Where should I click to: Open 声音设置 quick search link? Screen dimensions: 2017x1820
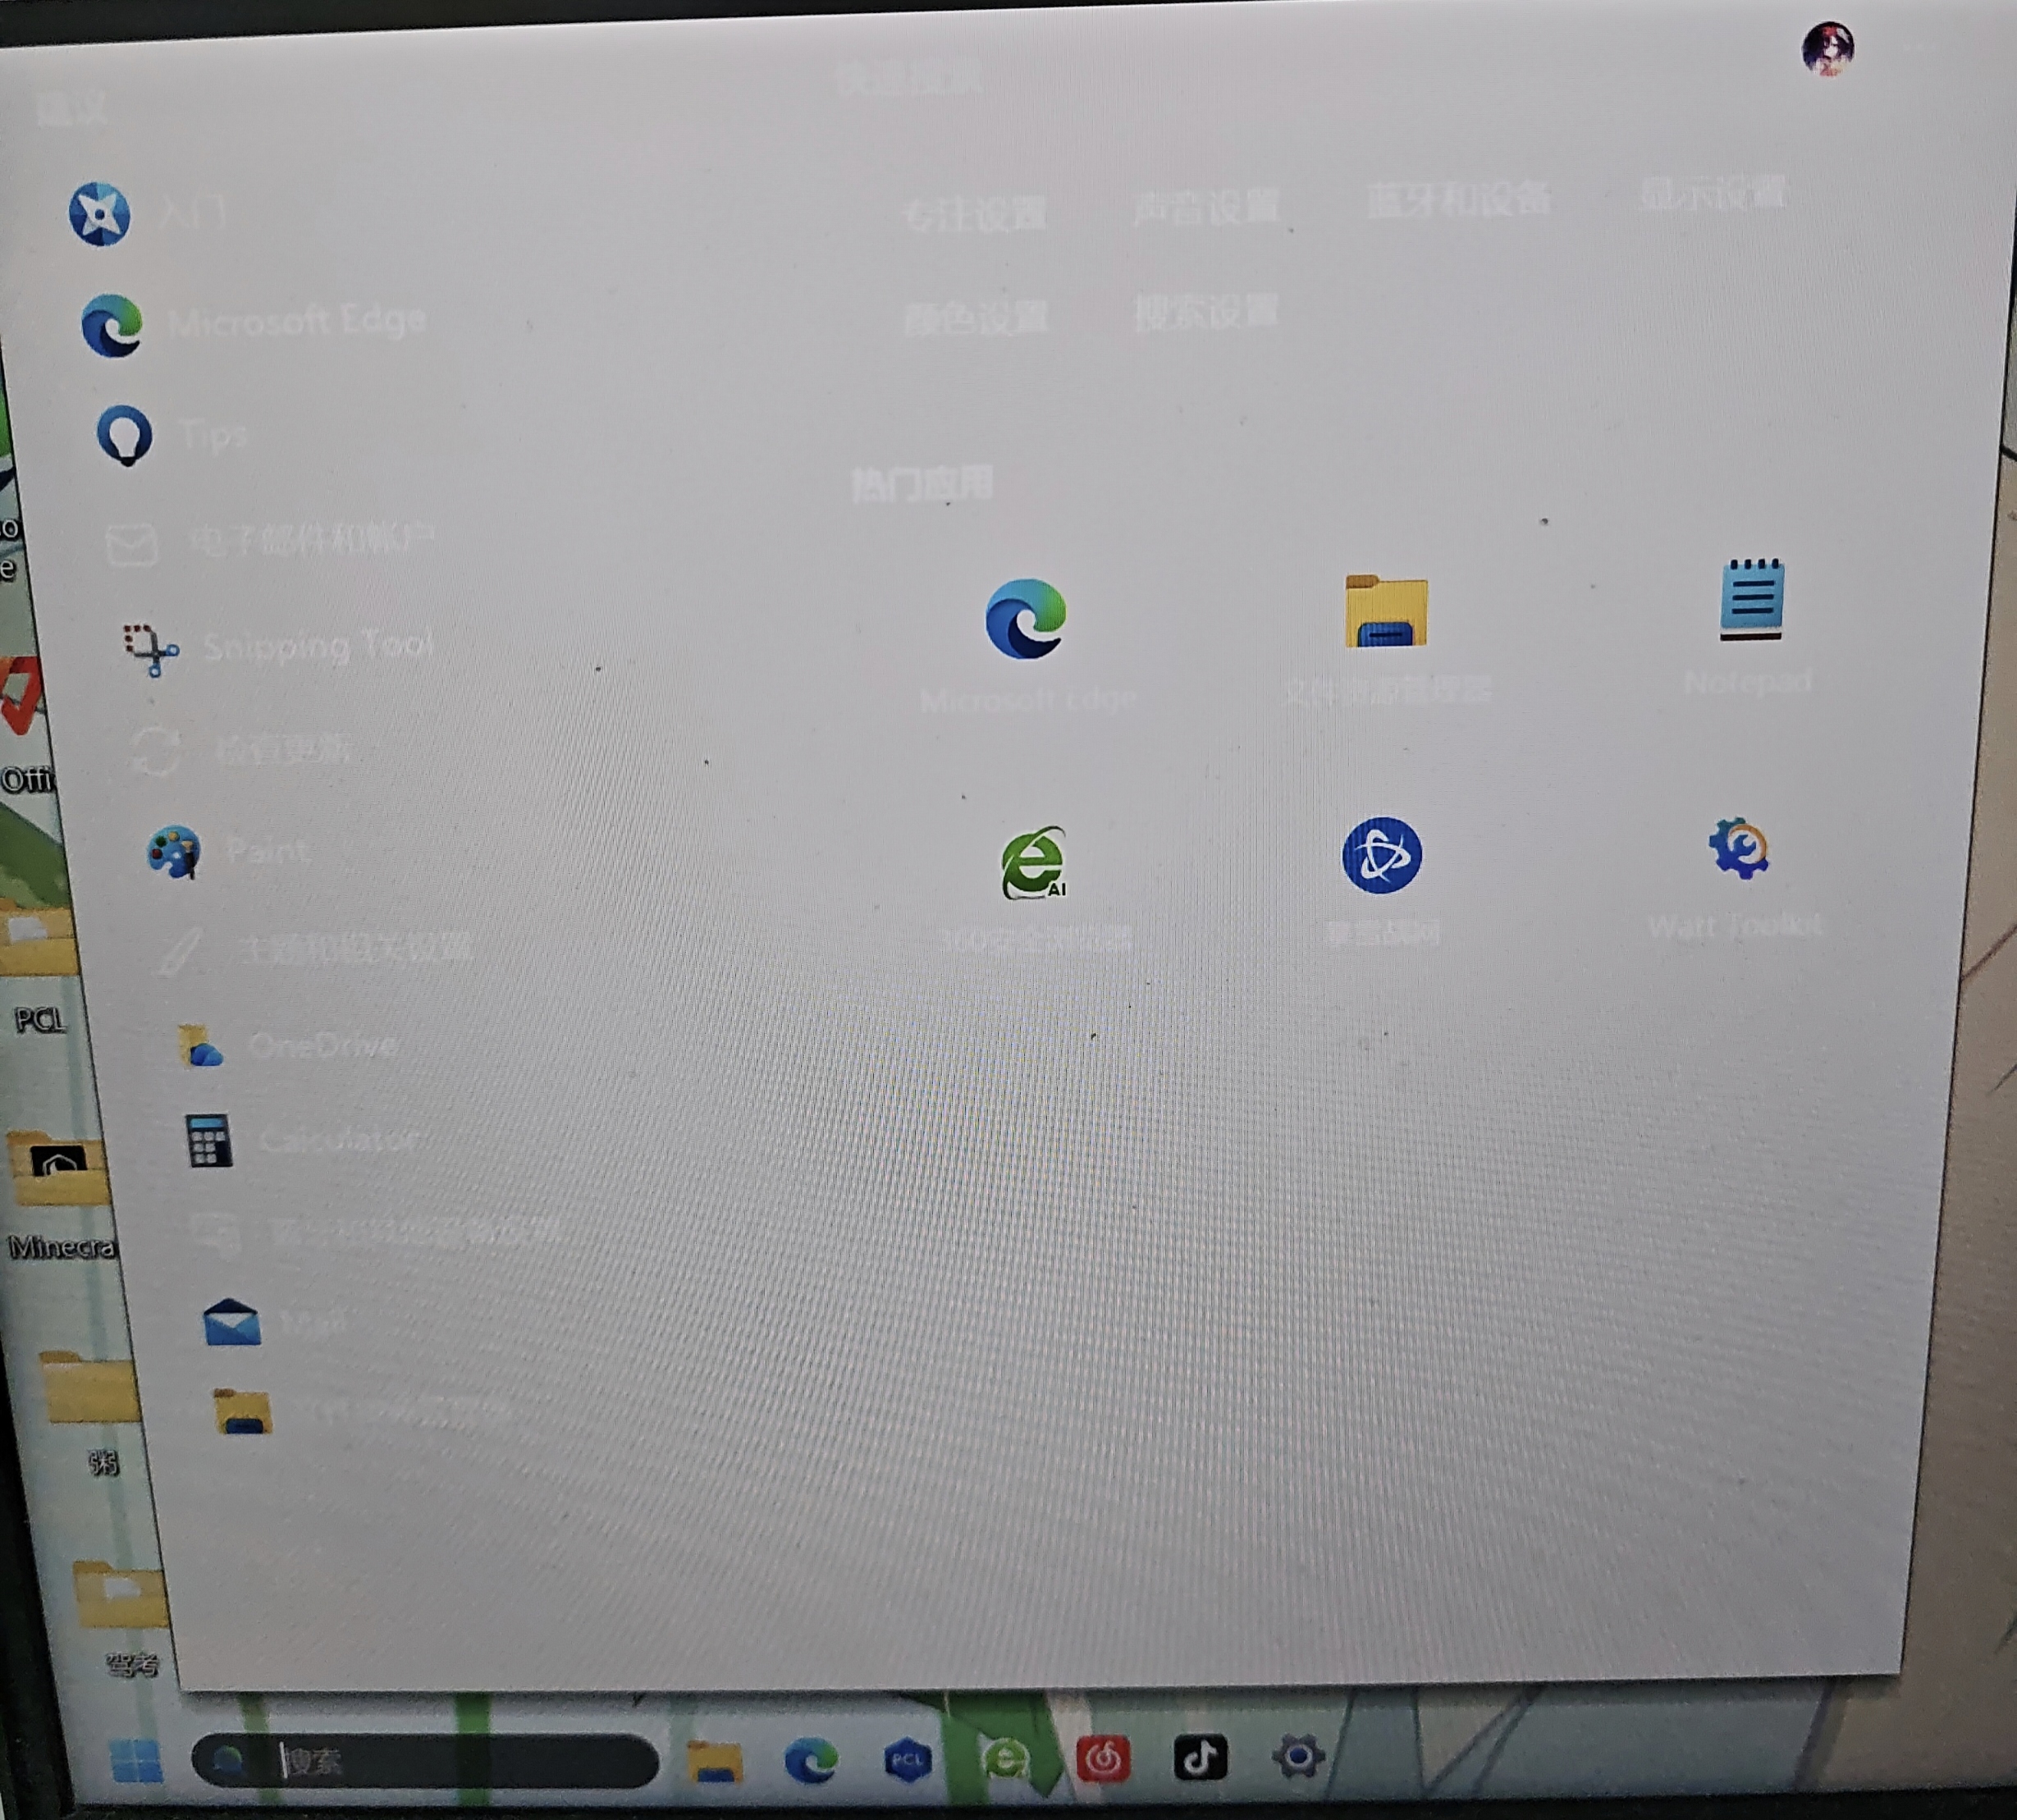(1206, 207)
